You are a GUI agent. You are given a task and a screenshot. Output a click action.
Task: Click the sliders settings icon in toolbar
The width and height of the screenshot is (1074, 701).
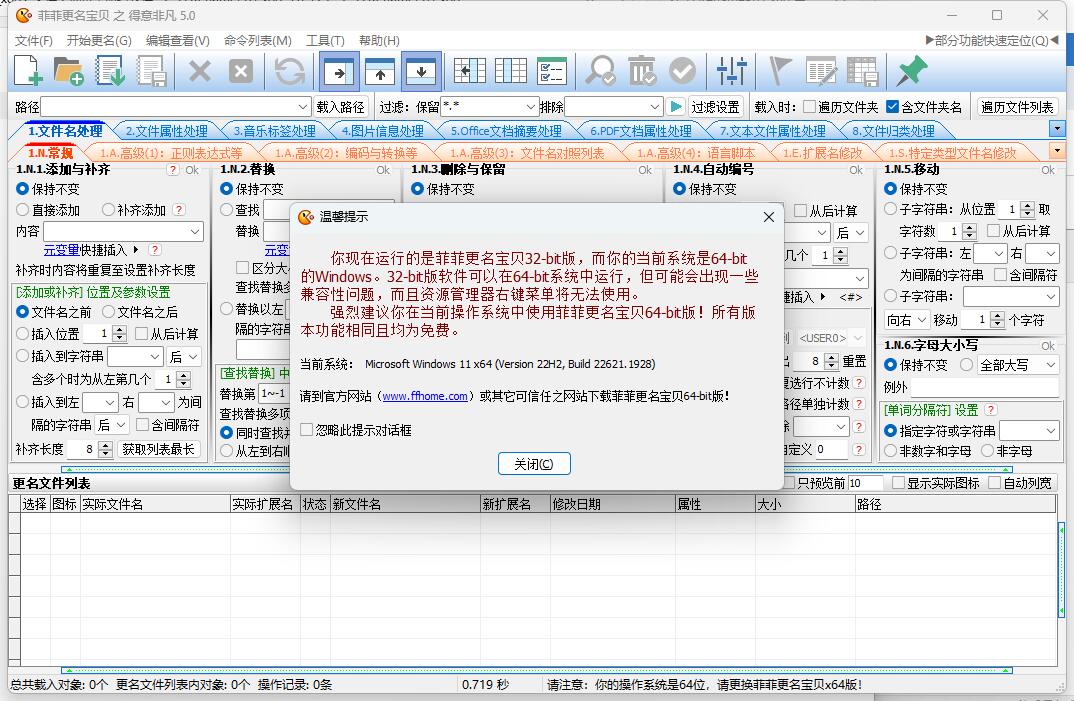[x=733, y=71]
